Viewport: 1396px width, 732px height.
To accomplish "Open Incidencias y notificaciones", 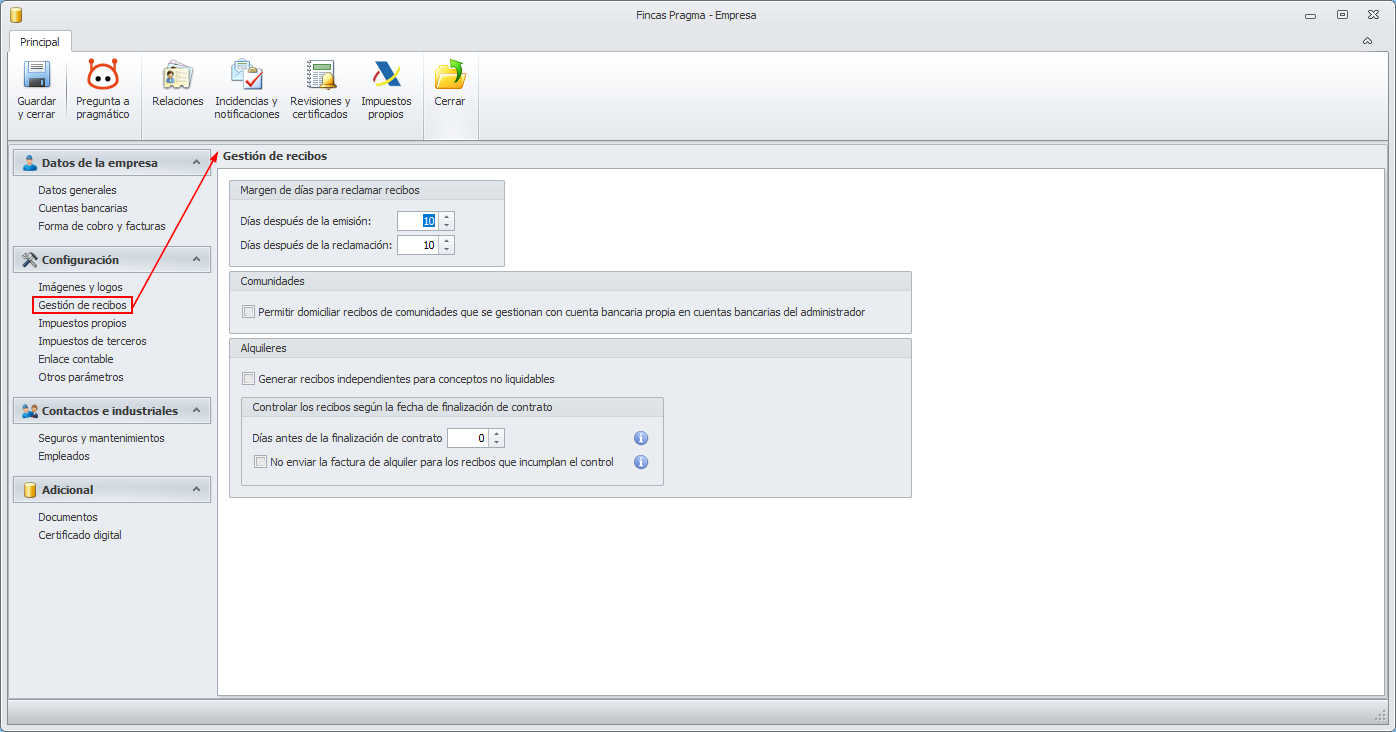I will click(x=247, y=90).
